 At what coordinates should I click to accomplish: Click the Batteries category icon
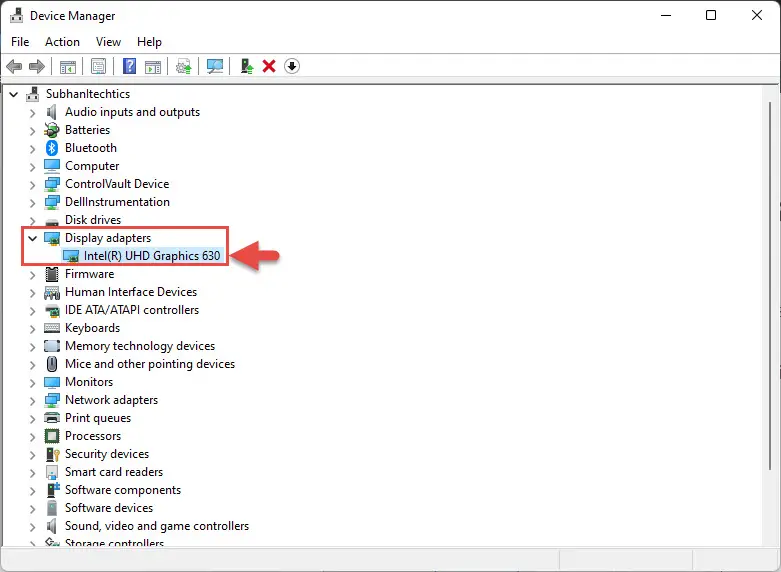52,130
